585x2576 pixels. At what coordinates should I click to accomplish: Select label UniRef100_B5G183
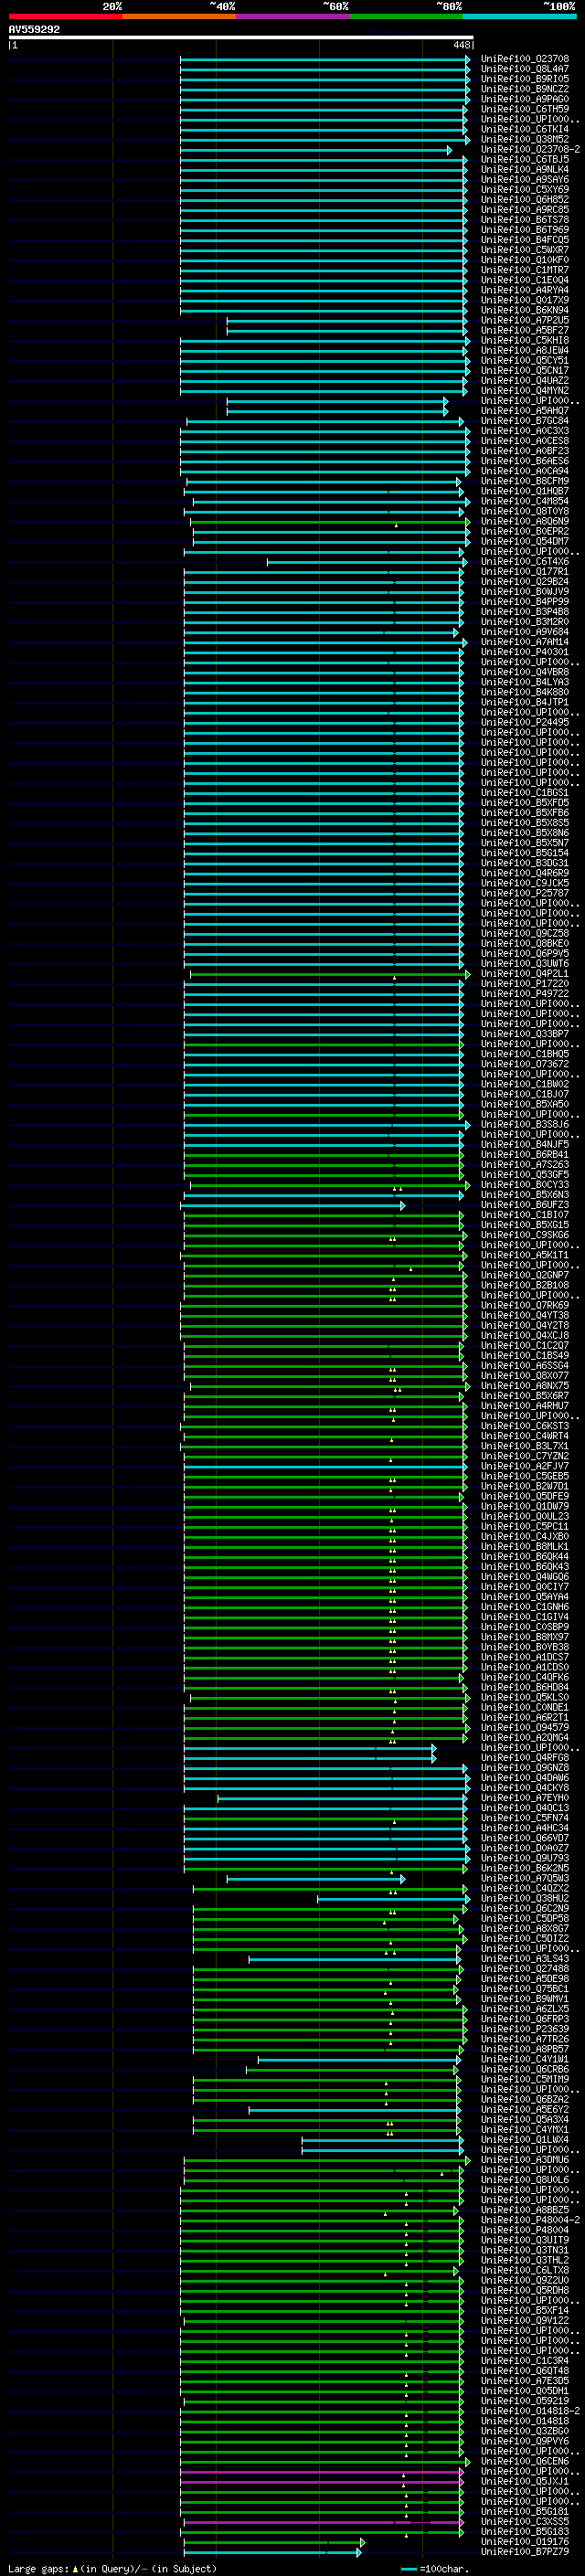pyautogui.click(x=525, y=2532)
